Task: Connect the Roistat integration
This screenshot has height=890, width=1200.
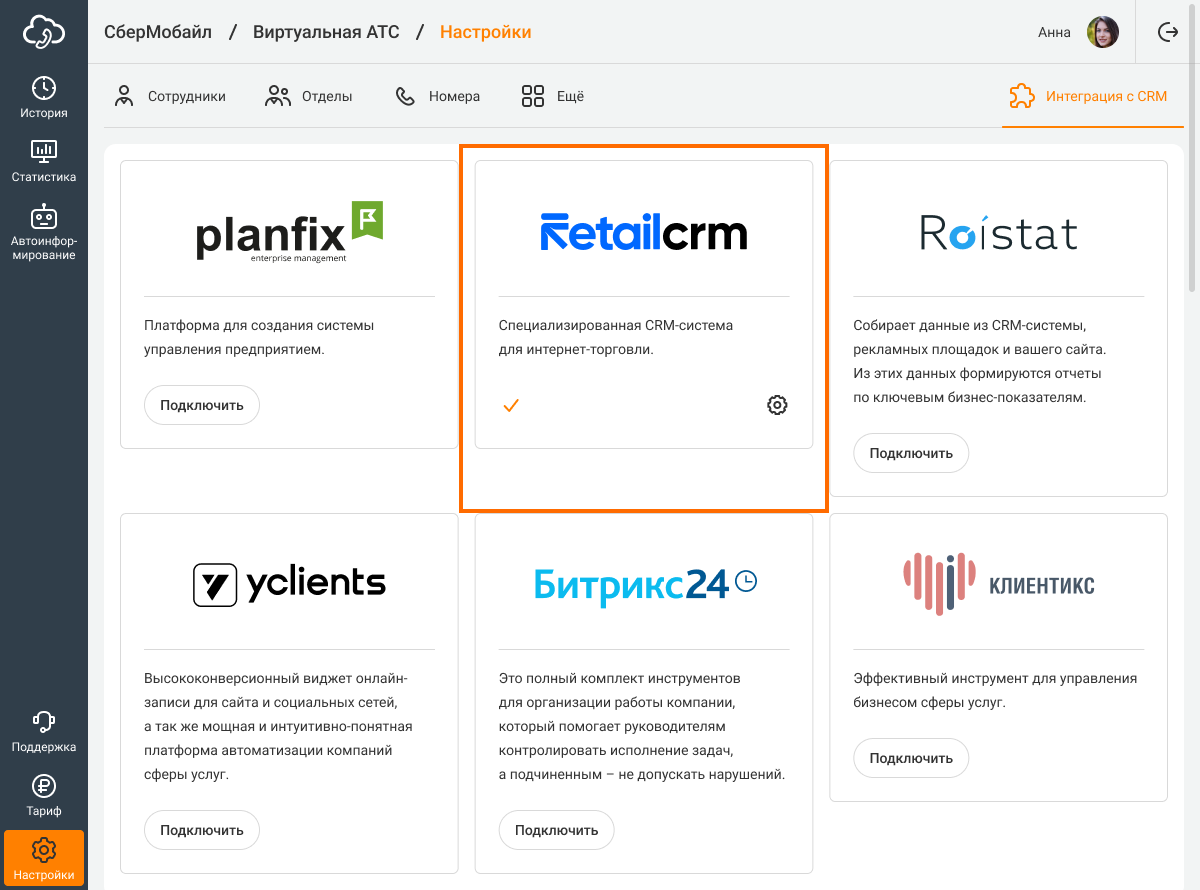Action: 911,453
